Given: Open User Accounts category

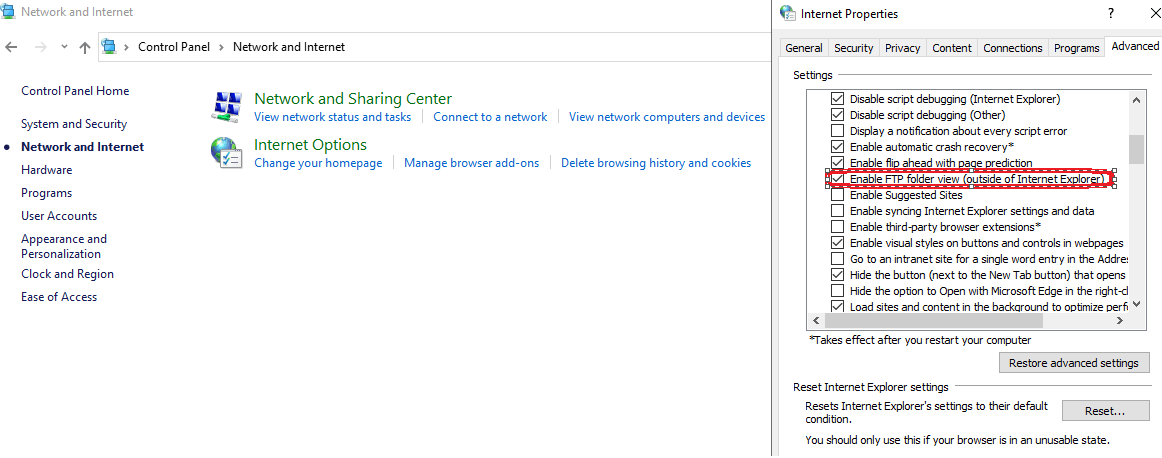Looking at the screenshot, I should (x=59, y=216).
